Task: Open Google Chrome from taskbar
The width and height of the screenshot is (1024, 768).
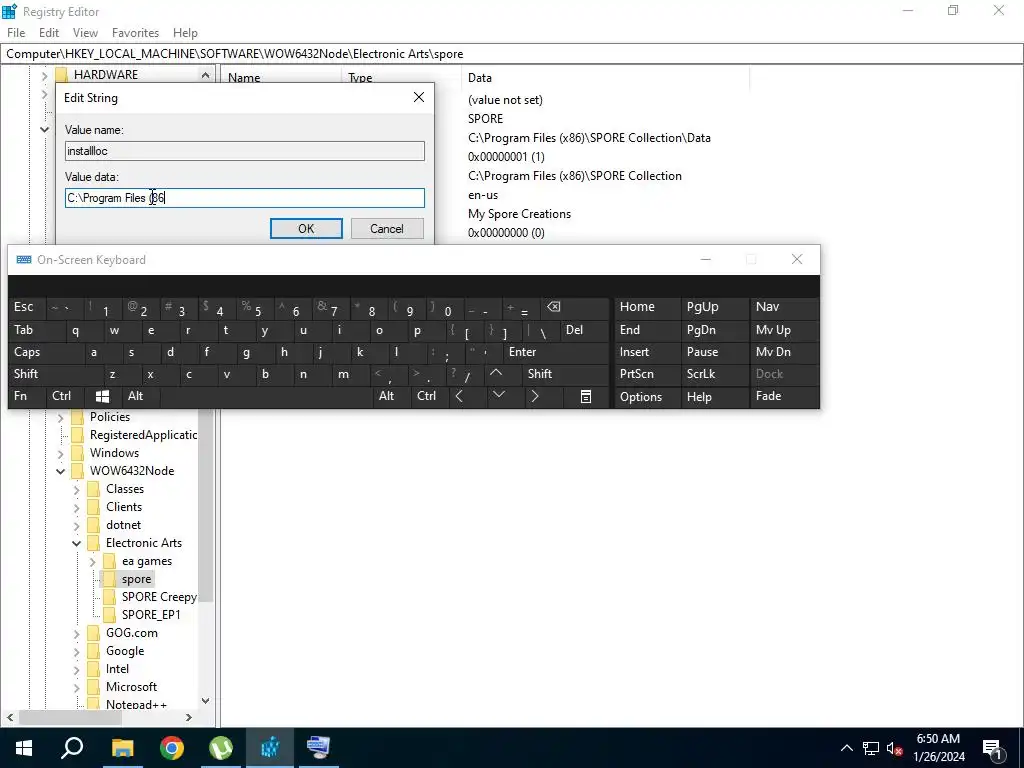Action: tap(172, 748)
